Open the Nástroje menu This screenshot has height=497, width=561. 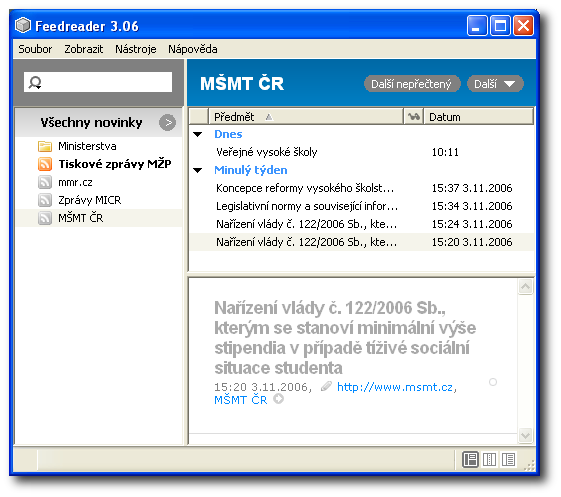[136, 49]
